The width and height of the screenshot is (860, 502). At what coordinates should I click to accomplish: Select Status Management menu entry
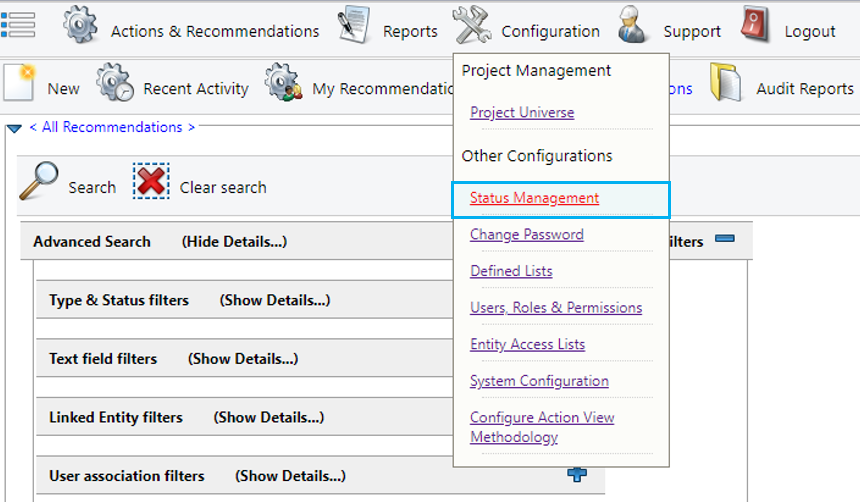tap(534, 198)
